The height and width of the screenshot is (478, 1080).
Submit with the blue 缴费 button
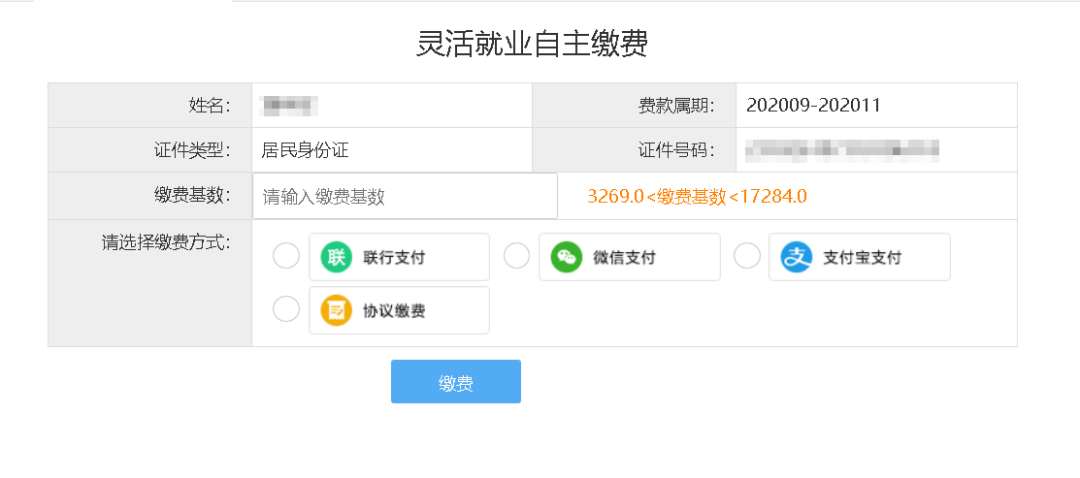pos(456,382)
